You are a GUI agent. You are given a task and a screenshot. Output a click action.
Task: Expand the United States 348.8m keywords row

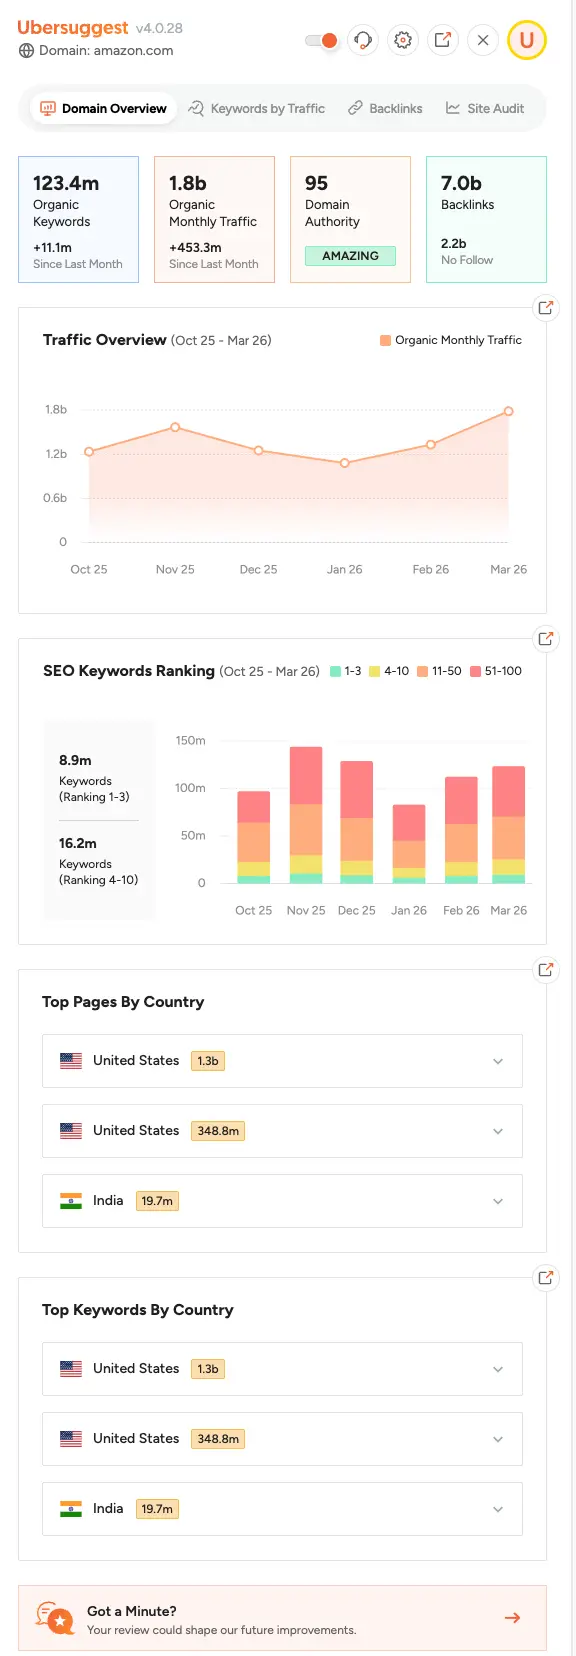click(x=497, y=1439)
